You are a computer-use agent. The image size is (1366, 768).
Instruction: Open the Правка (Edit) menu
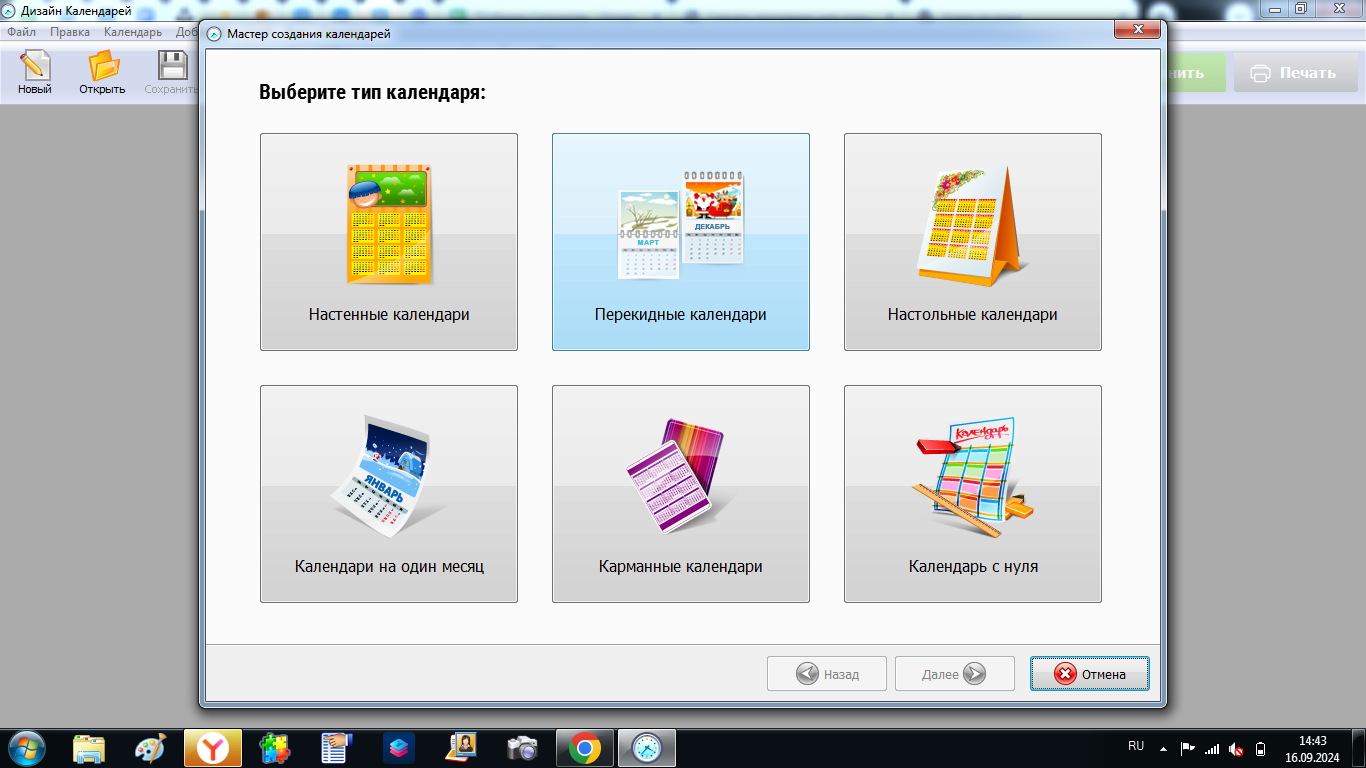70,32
